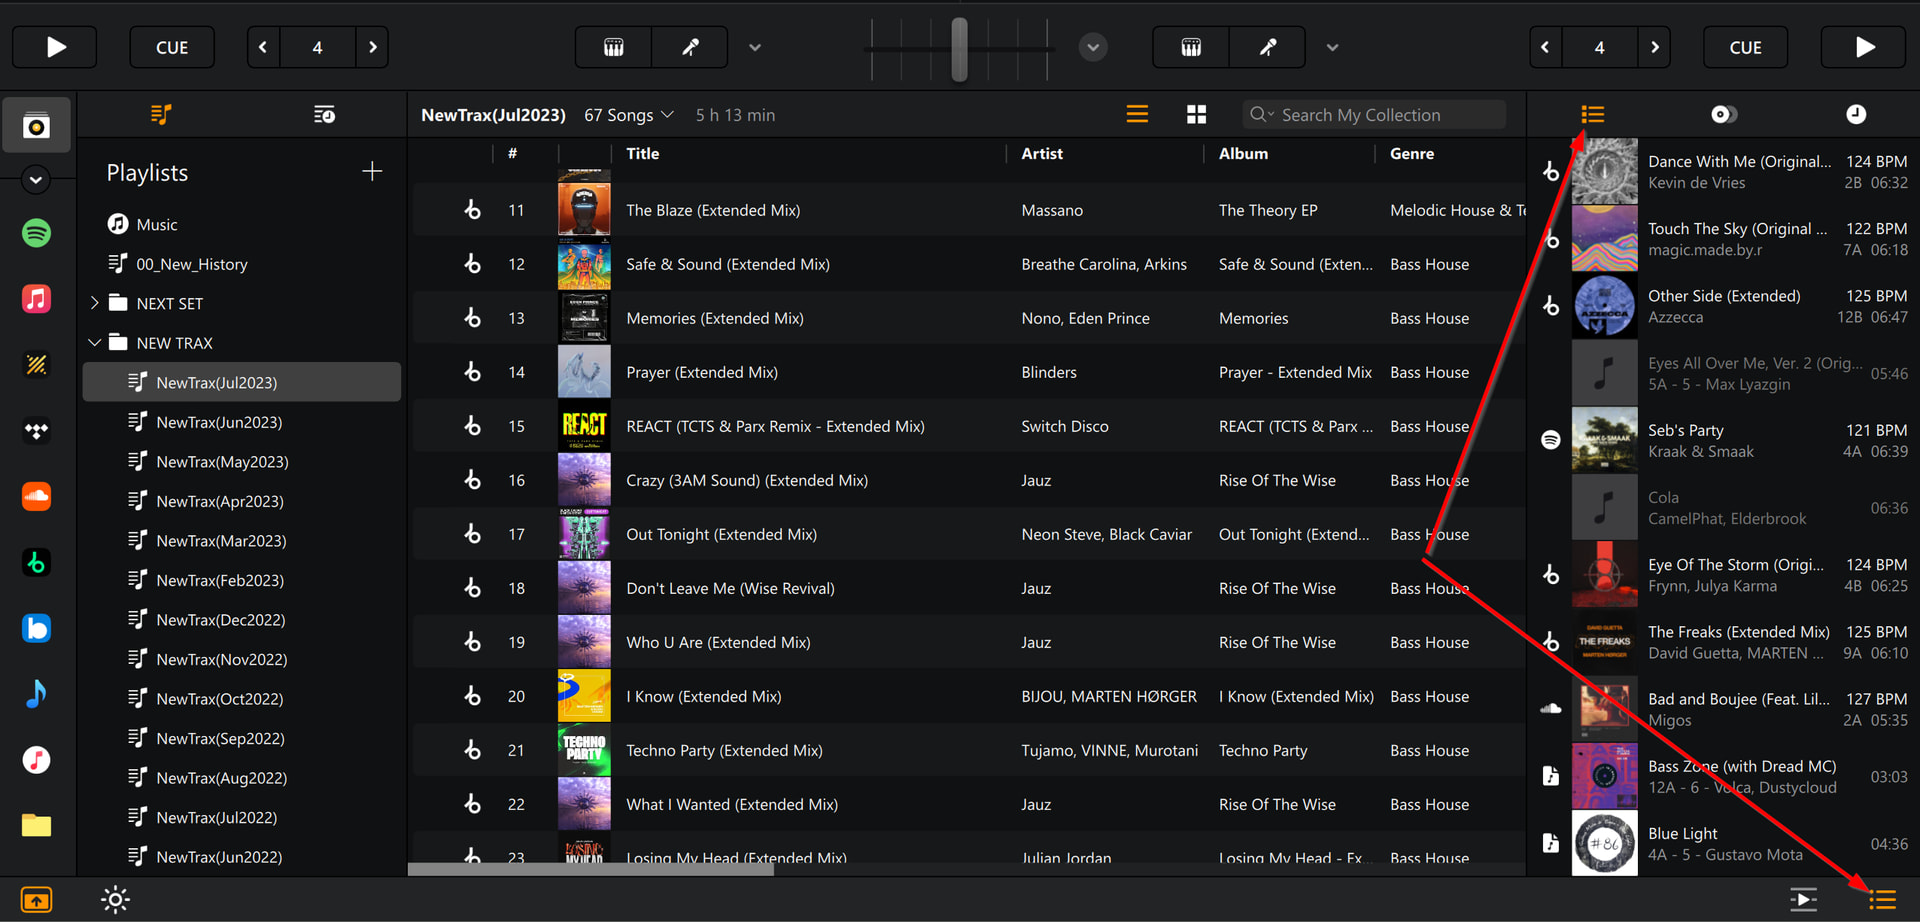Switch to the history clock tab
This screenshot has width=1920, height=922.
[x=1855, y=115]
